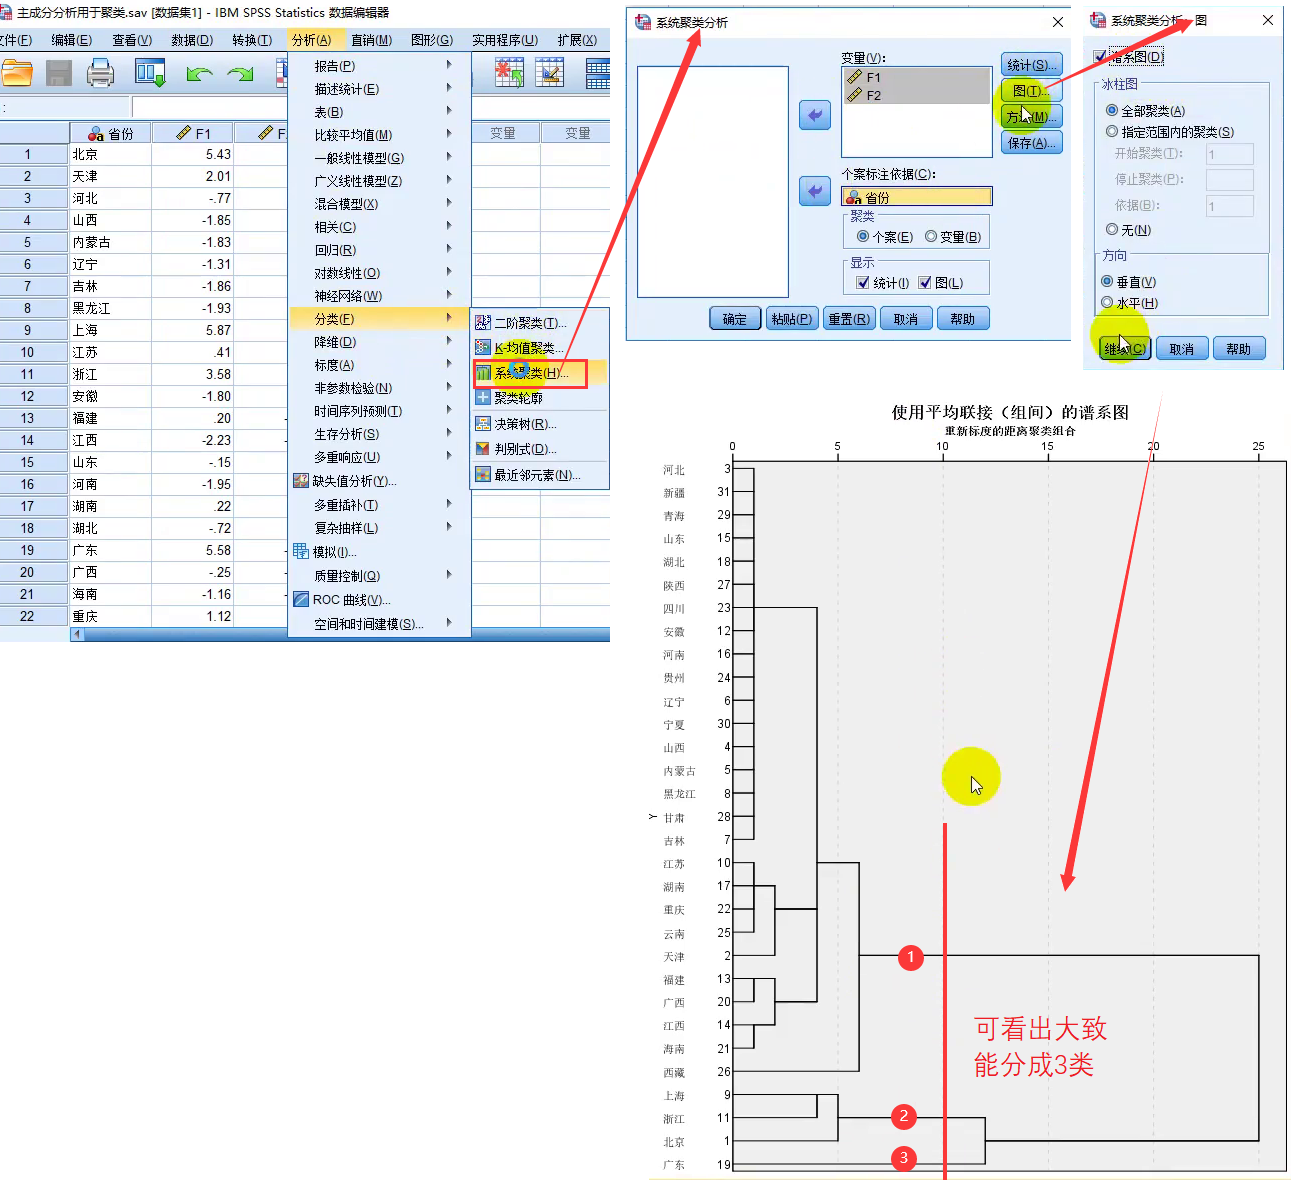Click the Recall recent dialogs icon

click(150, 72)
